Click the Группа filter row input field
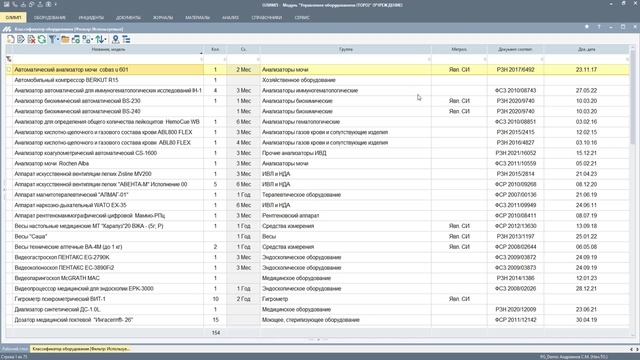Screen dimensions: 640x360 coord(345,59)
